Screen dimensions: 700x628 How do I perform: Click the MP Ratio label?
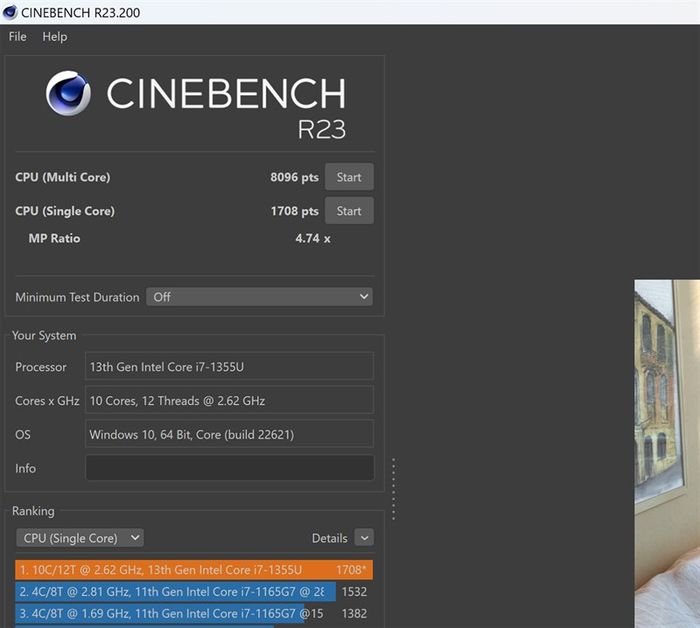[x=54, y=238]
